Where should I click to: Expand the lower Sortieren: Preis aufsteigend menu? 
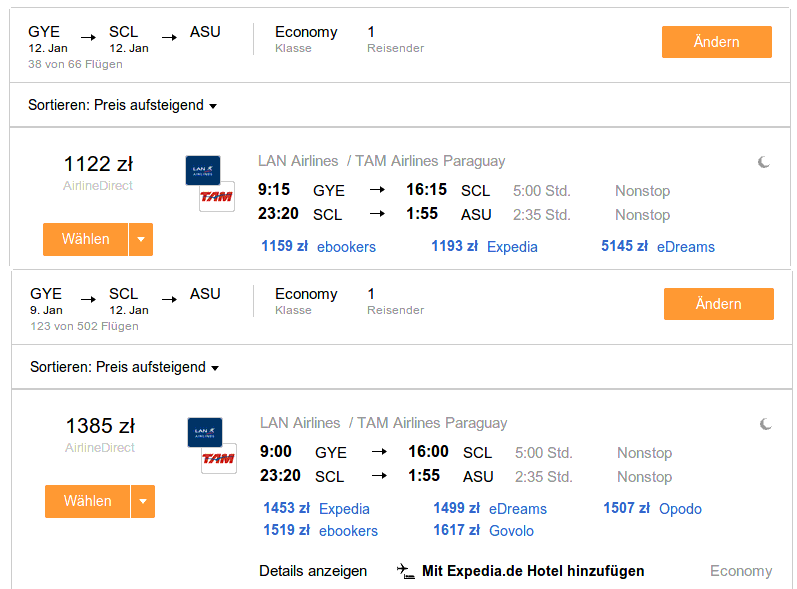[x=125, y=367]
